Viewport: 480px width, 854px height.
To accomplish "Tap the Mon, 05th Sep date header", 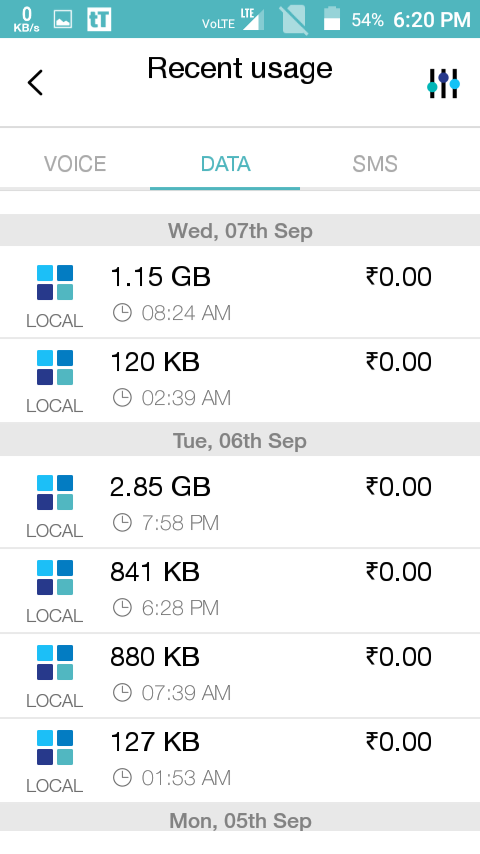I will point(240,820).
